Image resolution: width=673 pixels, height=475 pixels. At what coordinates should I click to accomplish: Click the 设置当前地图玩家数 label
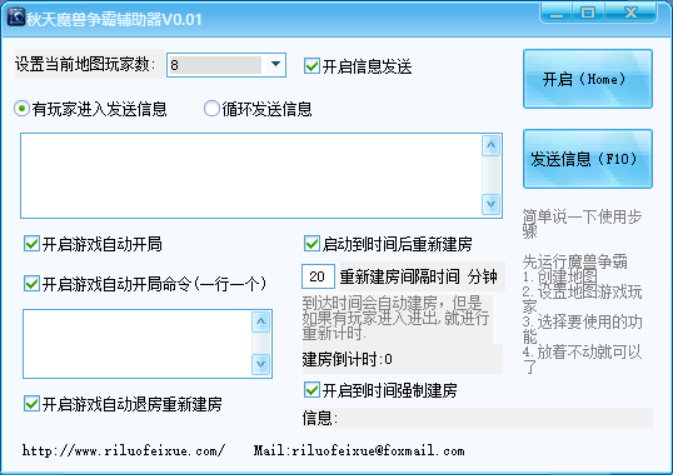[85, 64]
